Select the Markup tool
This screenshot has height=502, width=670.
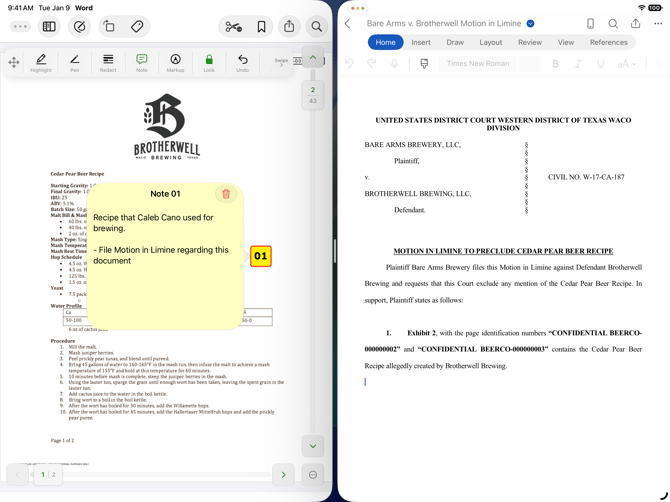175,63
